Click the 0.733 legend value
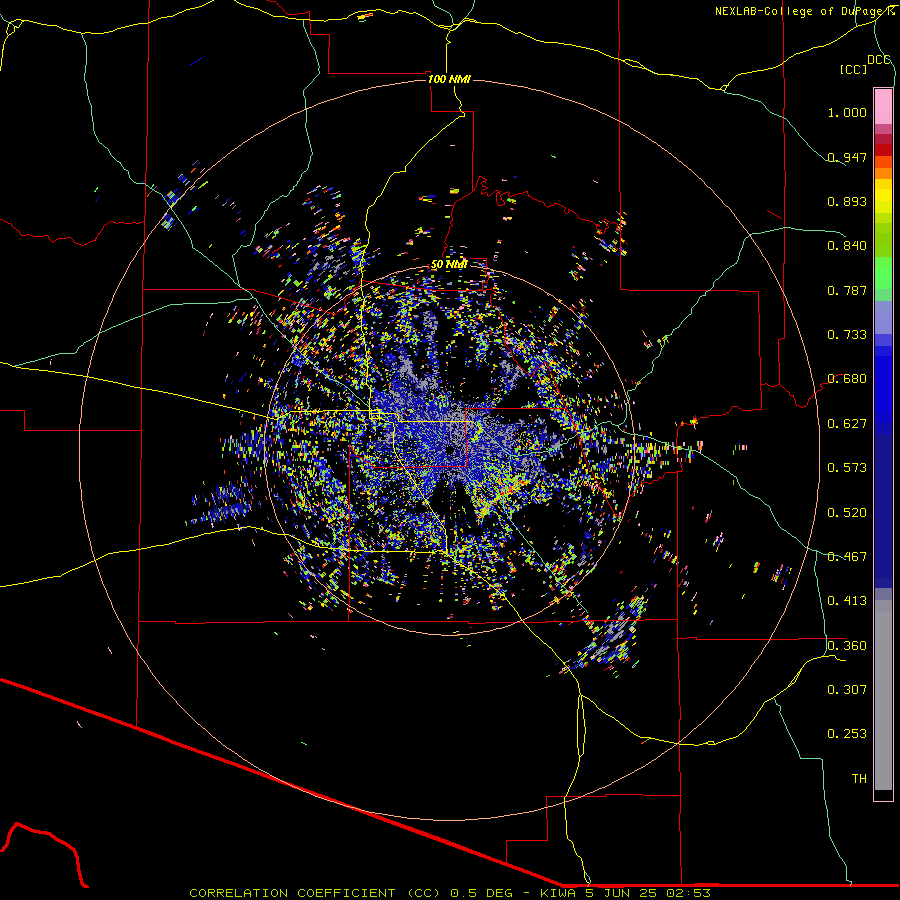The height and width of the screenshot is (900, 900). click(847, 335)
